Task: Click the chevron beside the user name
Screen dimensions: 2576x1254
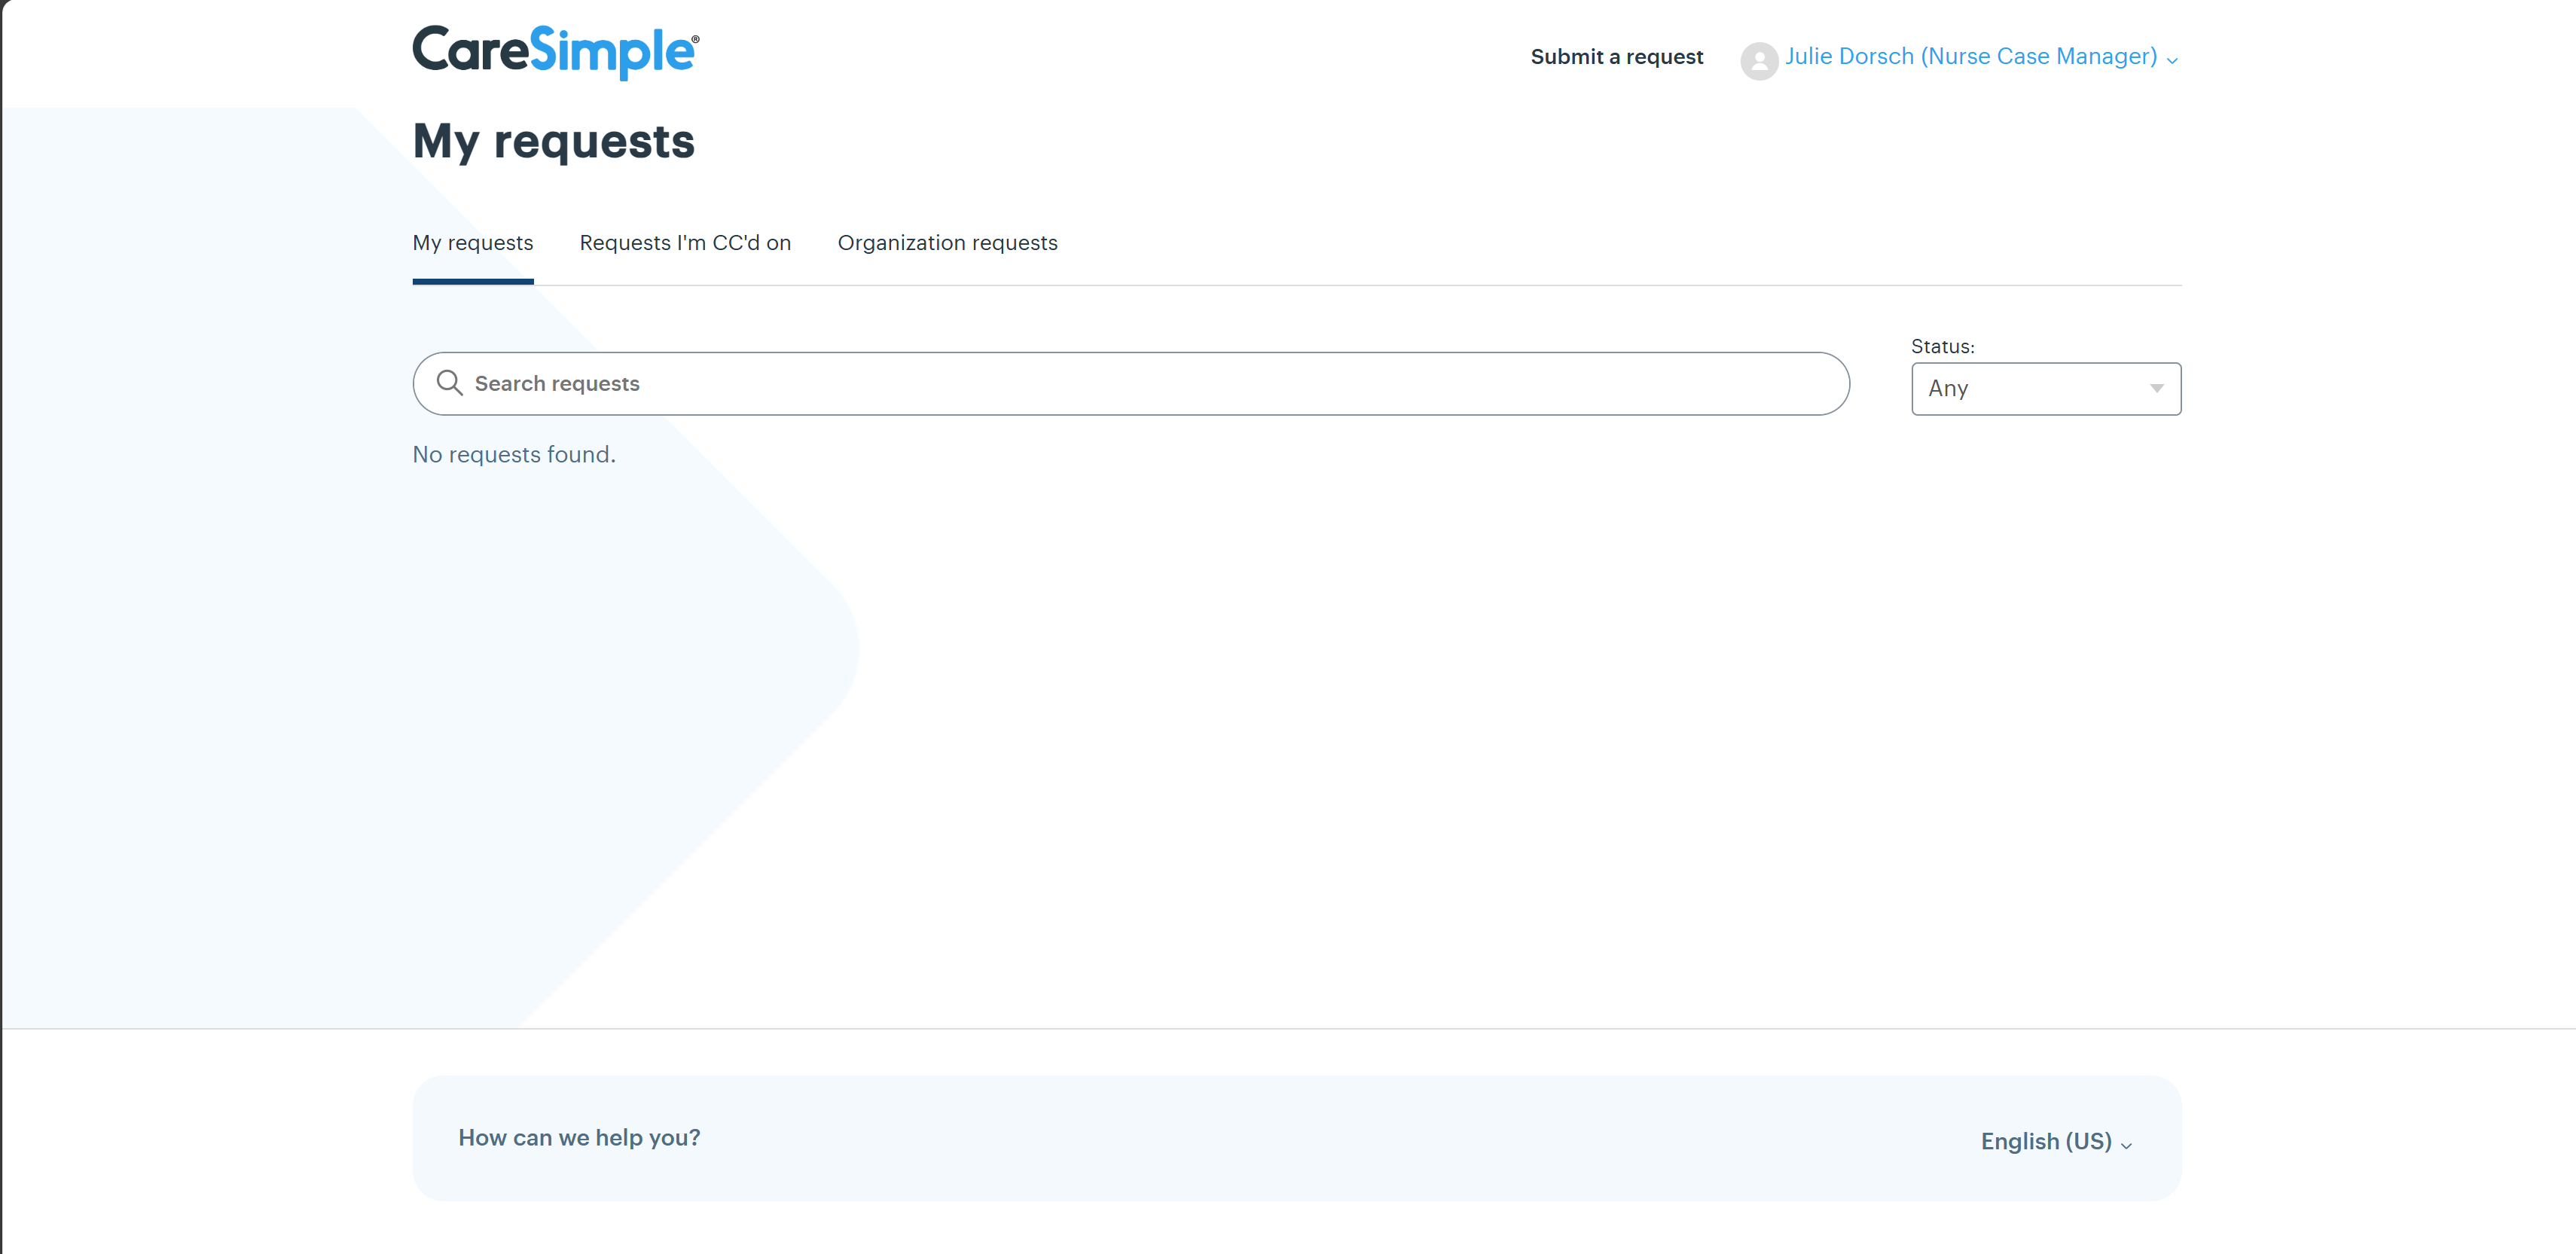Action: [2171, 61]
